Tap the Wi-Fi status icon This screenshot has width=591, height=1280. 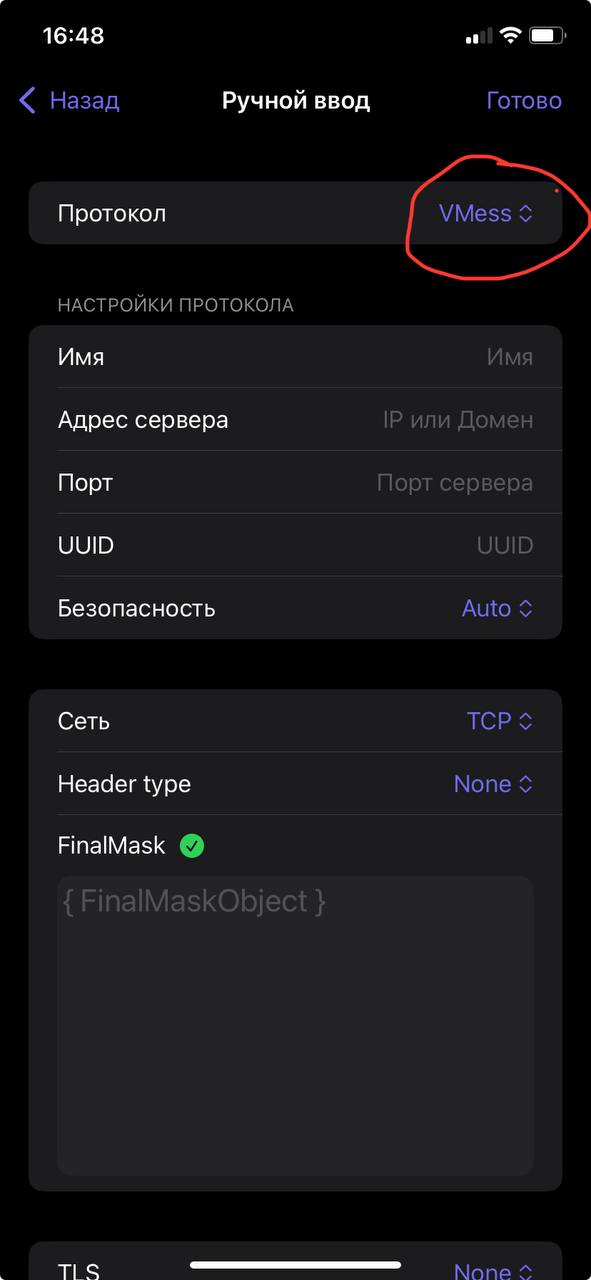[x=510, y=36]
